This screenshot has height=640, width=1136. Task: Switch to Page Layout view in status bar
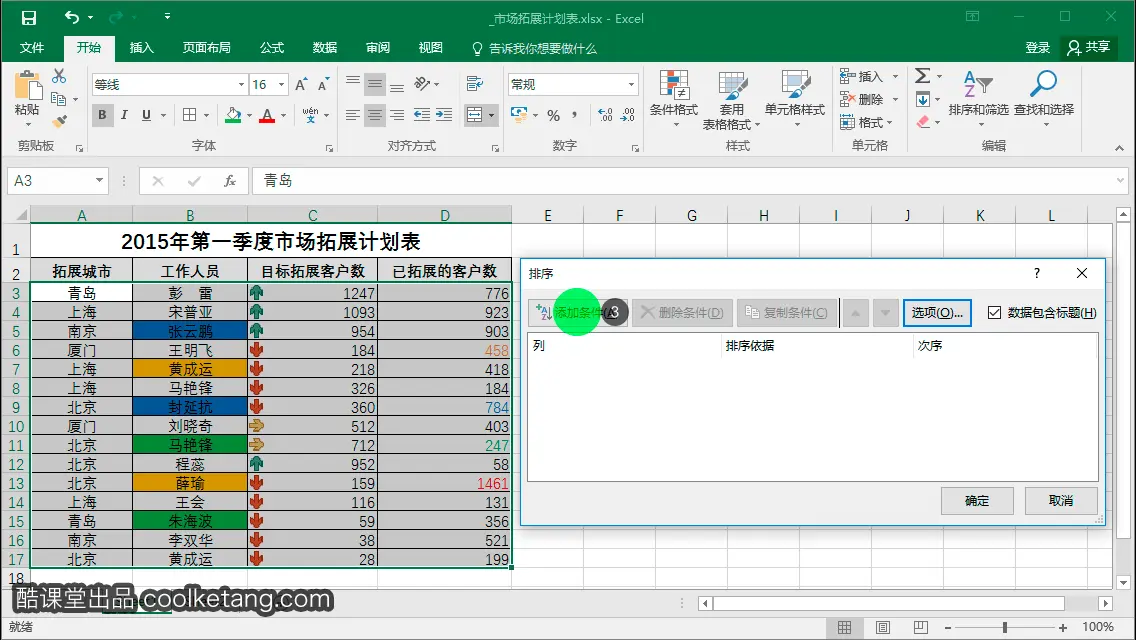(x=882, y=627)
